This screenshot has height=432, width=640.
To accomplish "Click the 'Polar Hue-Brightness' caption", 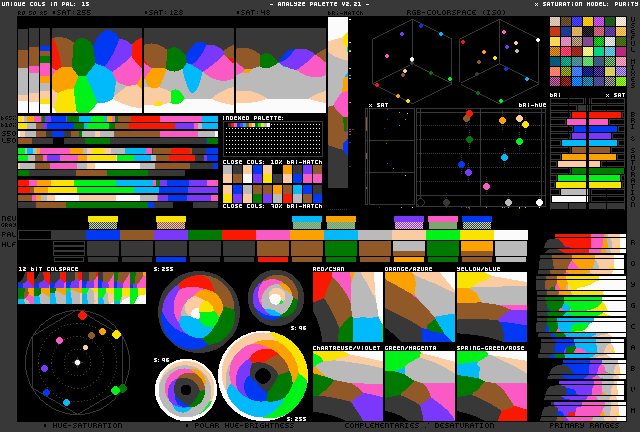I will [x=244, y=425].
